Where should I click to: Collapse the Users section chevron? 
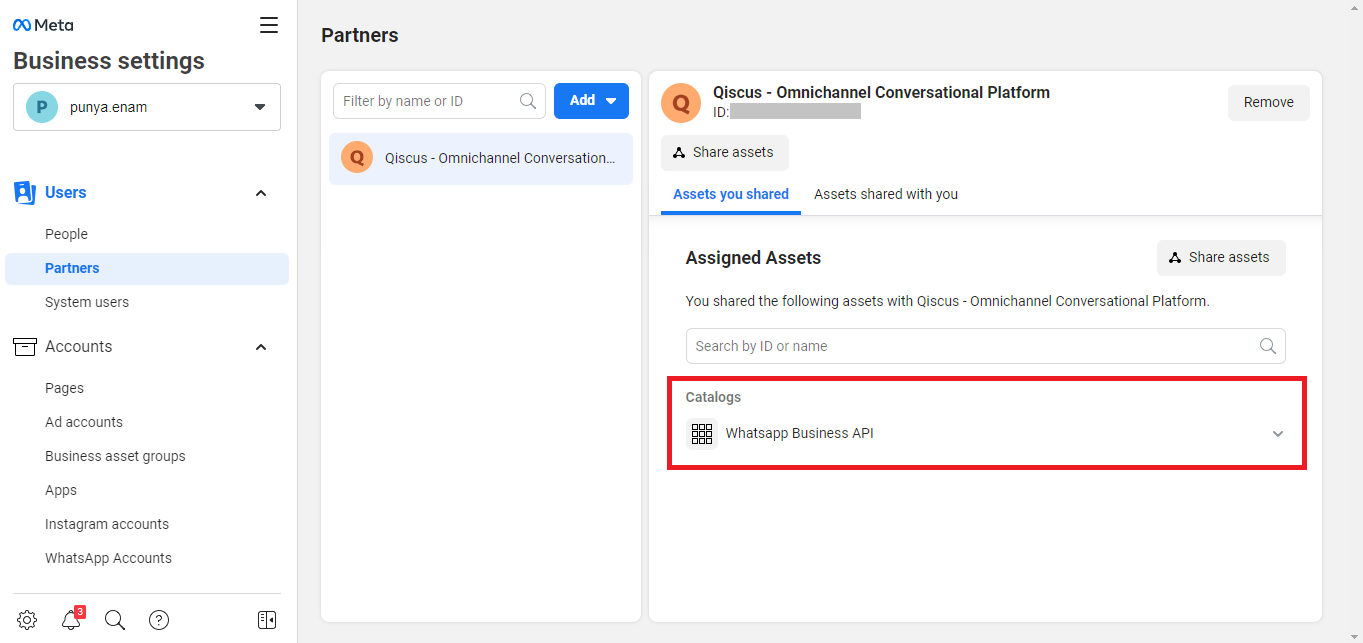pyautogui.click(x=261, y=193)
